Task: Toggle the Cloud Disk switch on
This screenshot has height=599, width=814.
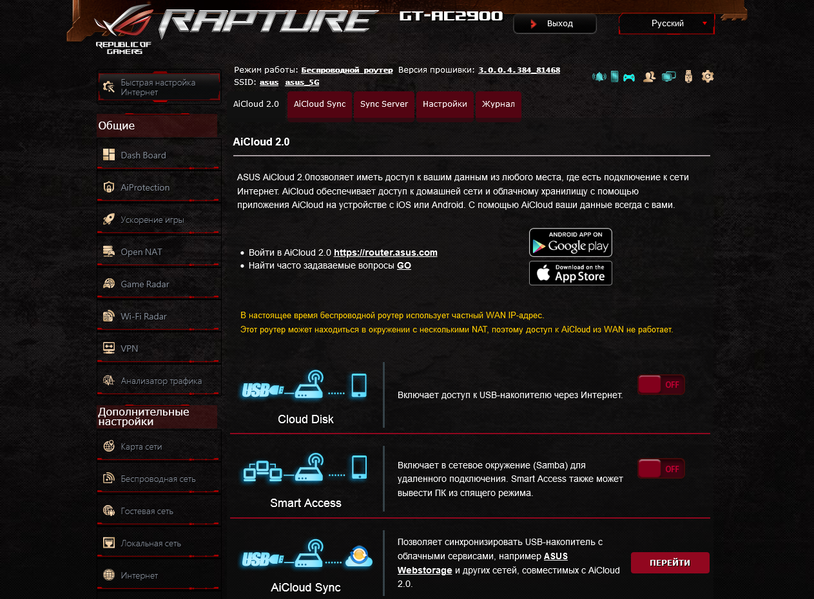Action: (661, 385)
